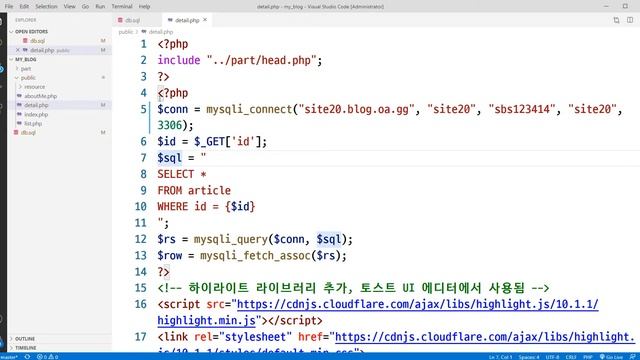Screen dimensions: 640x360
Task: Click the synchronize changes icon in status bar
Action: point(27,357)
